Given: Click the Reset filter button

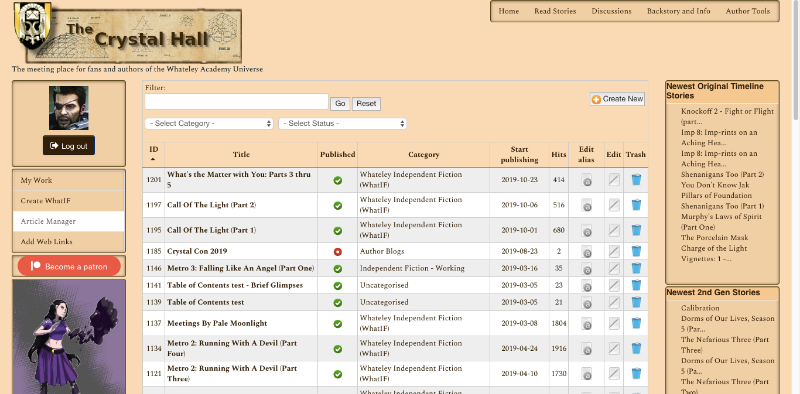Looking at the screenshot, I should [x=366, y=104].
